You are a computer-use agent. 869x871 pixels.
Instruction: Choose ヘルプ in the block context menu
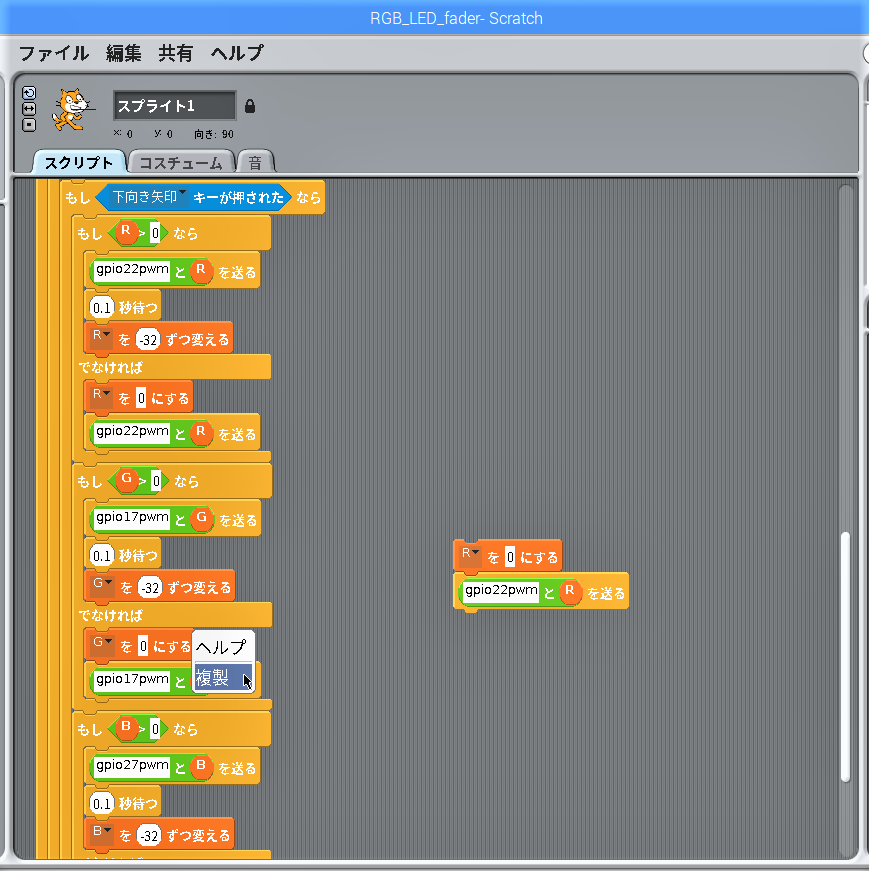(223, 647)
